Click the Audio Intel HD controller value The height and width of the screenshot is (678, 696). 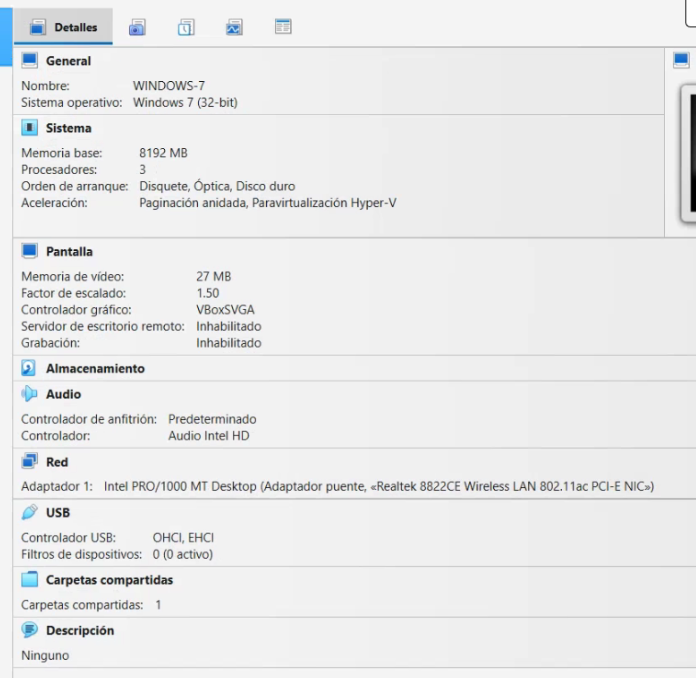pos(209,436)
